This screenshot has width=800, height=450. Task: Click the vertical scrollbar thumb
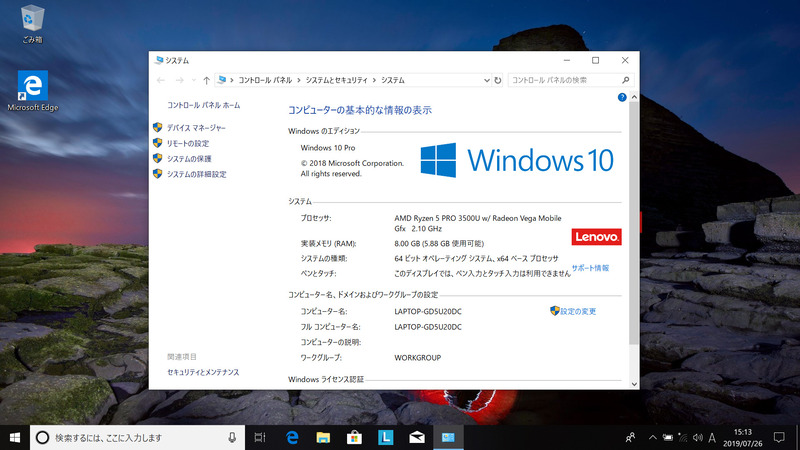(x=634, y=223)
